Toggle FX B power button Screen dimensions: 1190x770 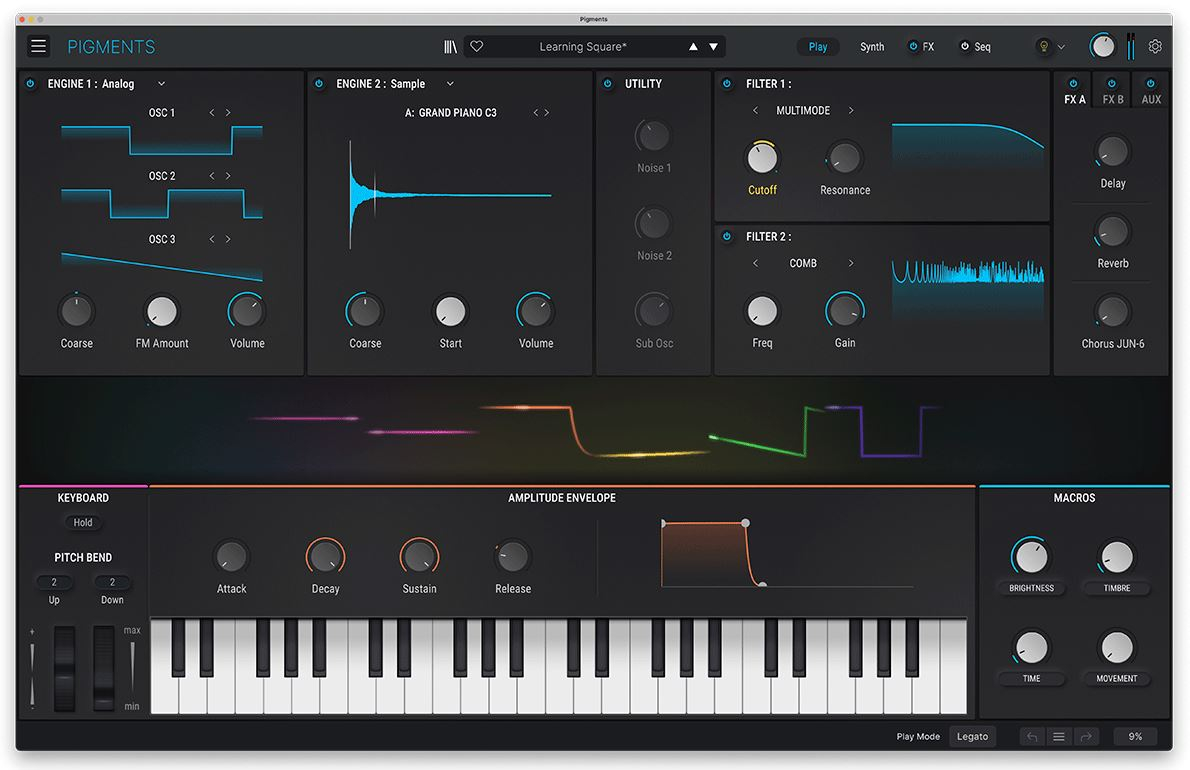(x=1112, y=83)
